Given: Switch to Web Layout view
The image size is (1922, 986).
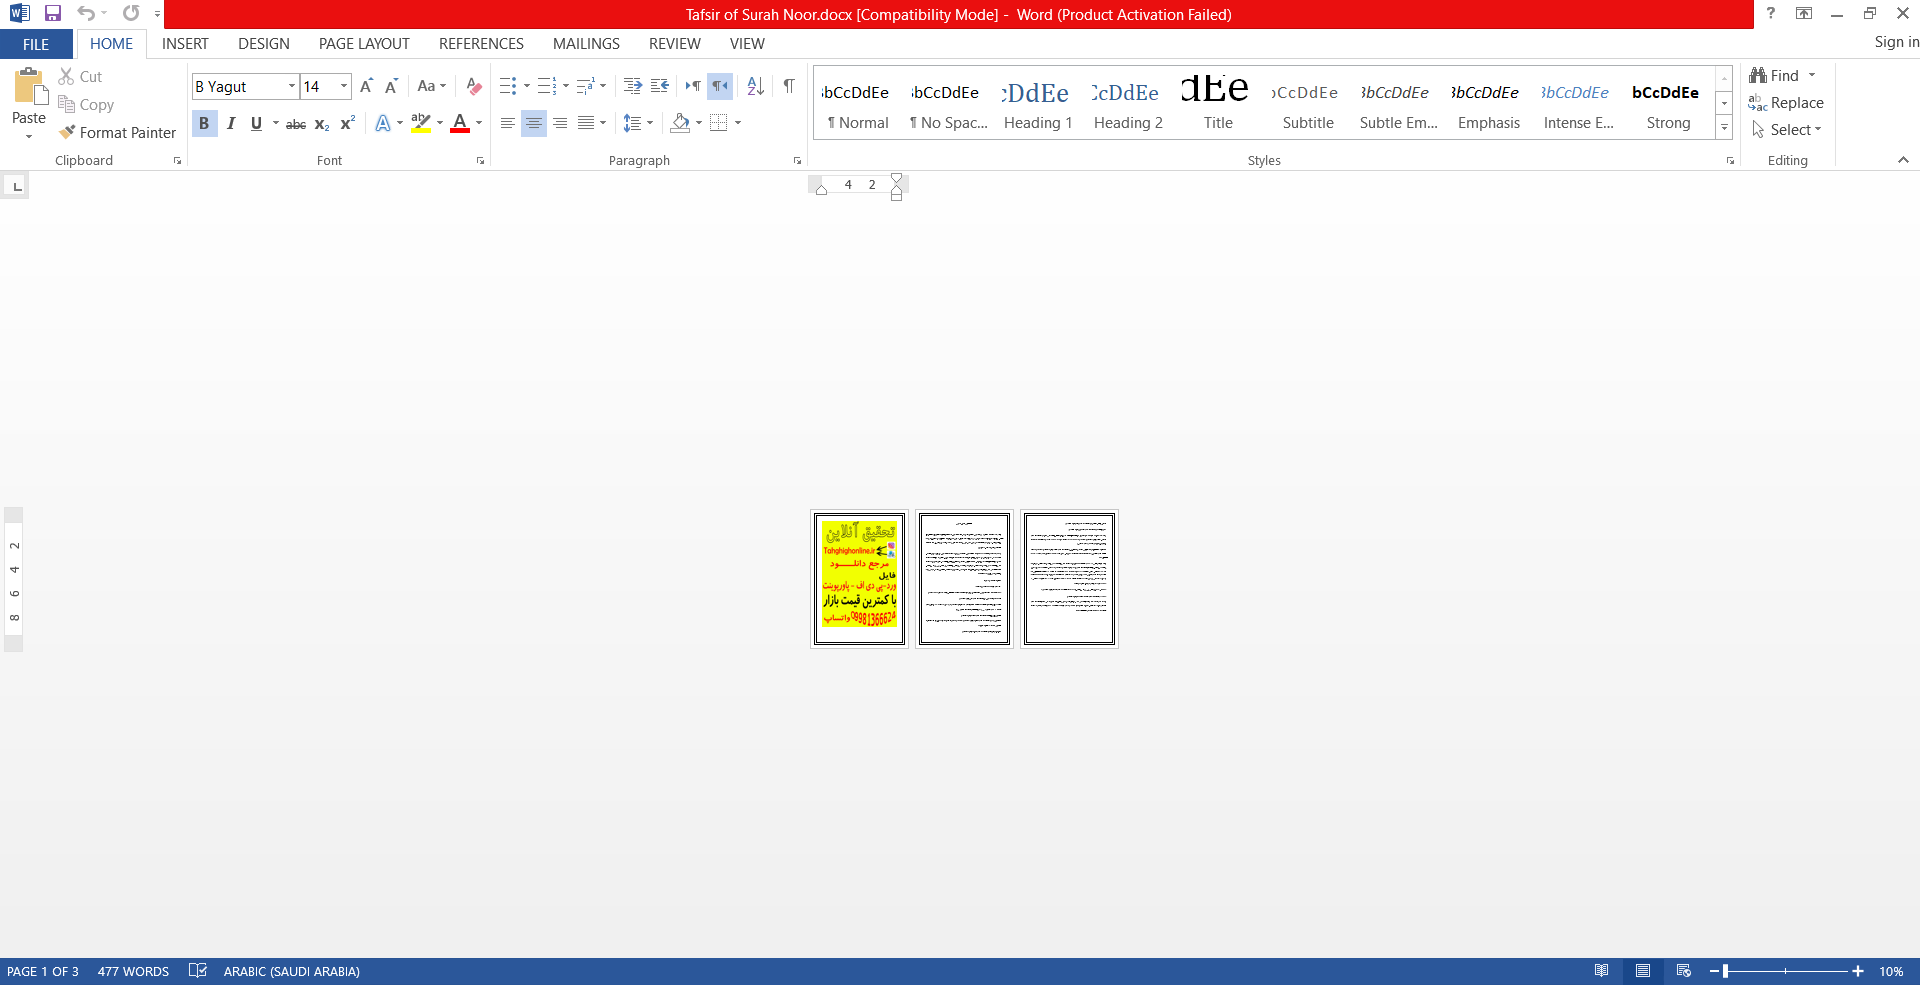Looking at the screenshot, I should [1684, 971].
